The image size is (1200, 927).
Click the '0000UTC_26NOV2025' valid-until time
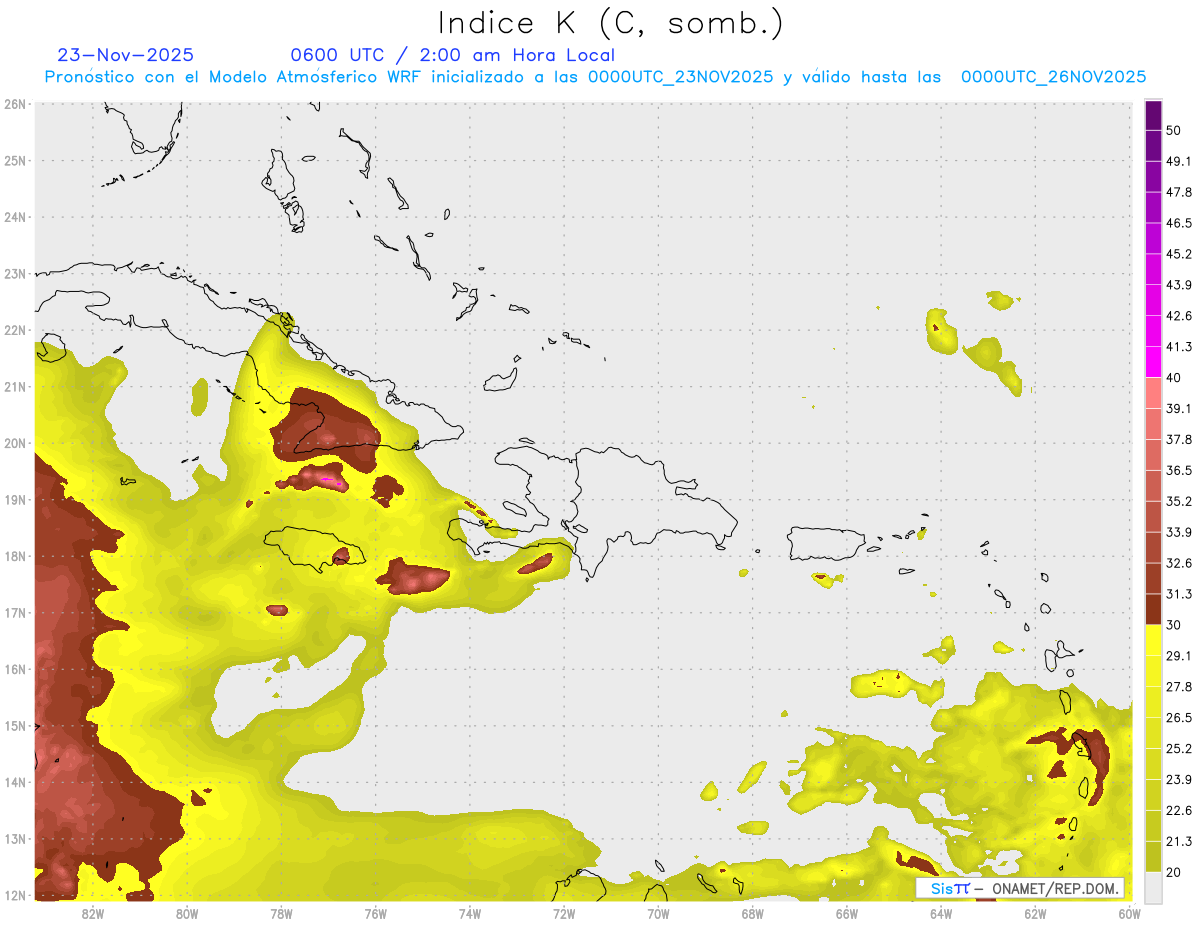pyautogui.click(x=1053, y=77)
